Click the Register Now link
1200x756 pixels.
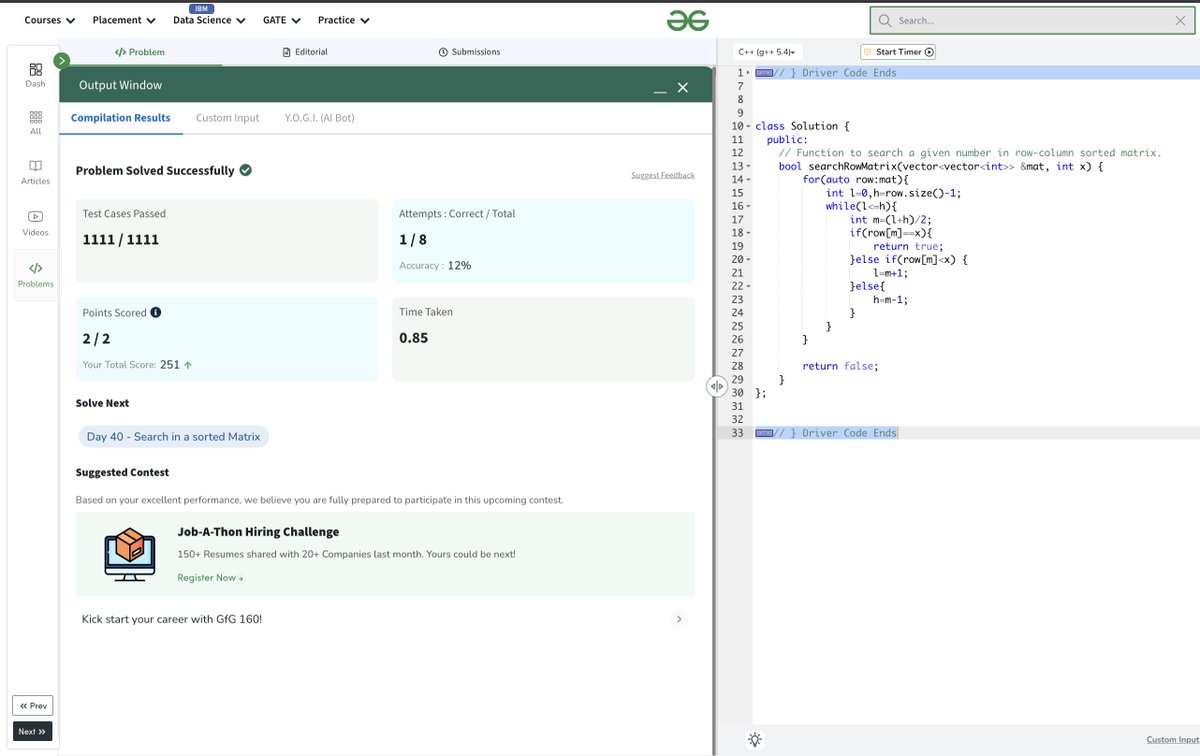pyautogui.click(x=210, y=578)
